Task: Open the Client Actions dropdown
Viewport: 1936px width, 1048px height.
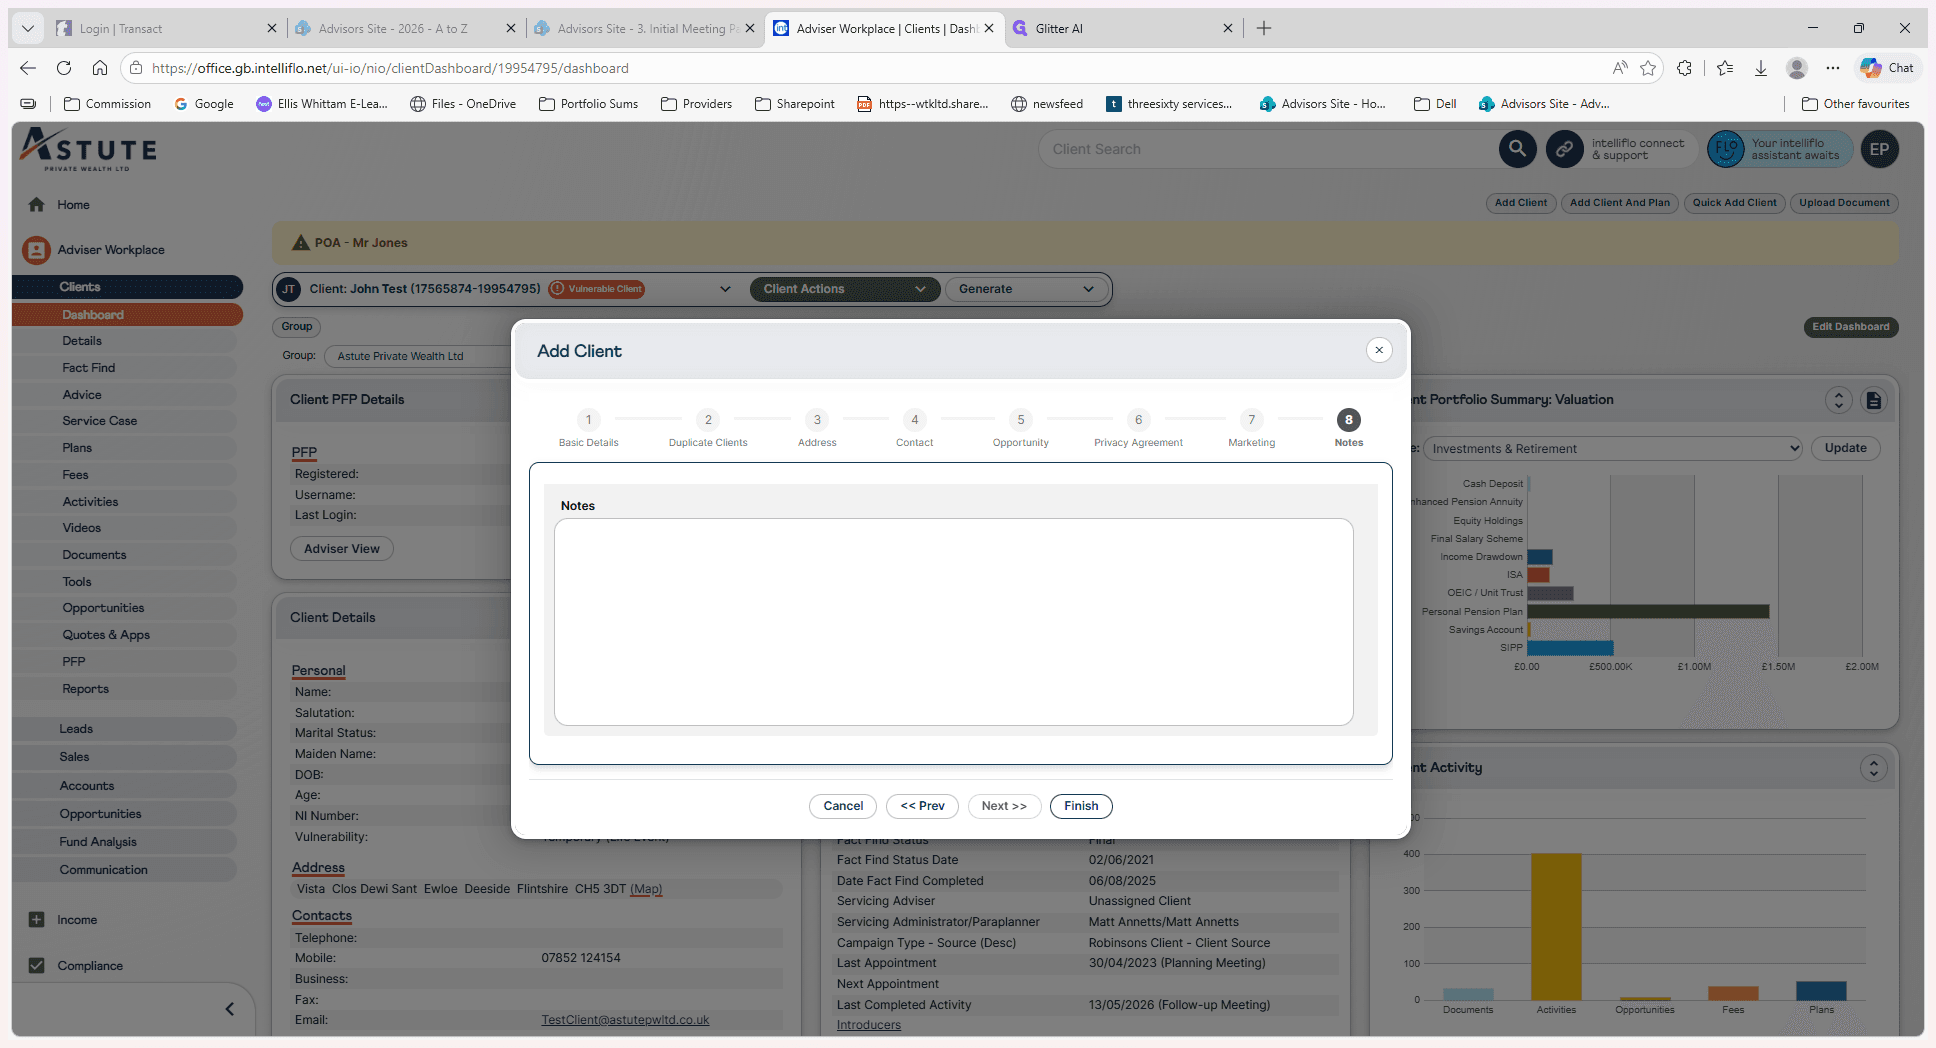Action: (x=844, y=289)
